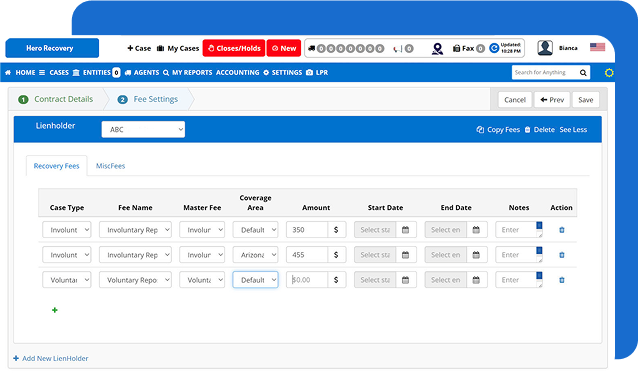Click dollar sign beside 455 amount
638x376 pixels.
click(x=336, y=255)
